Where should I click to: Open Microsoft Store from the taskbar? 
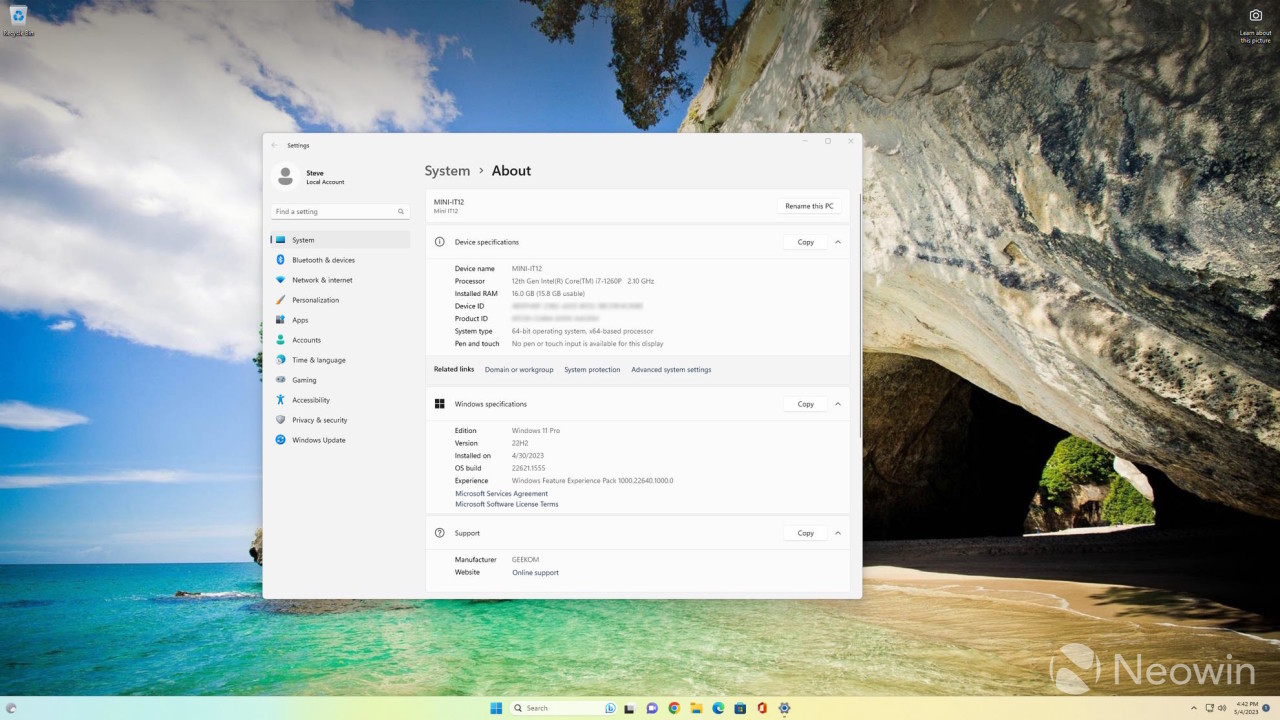point(740,708)
